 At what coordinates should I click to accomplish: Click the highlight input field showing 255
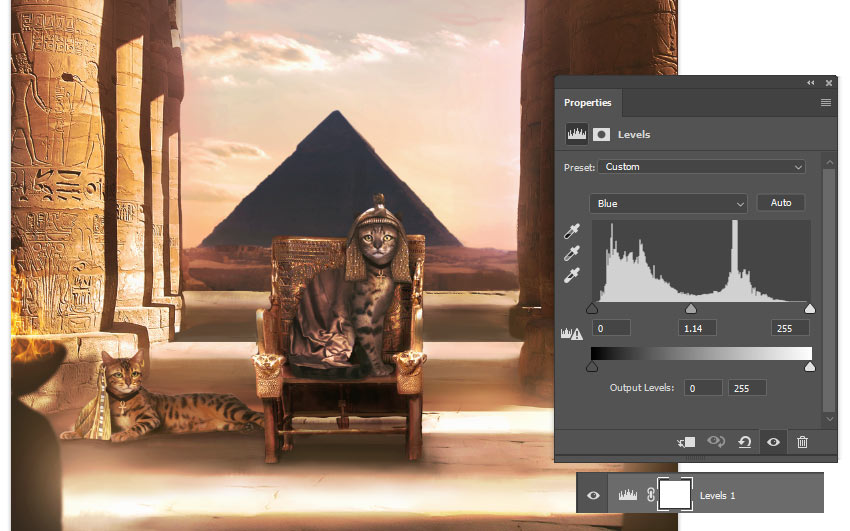[x=790, y=328]
